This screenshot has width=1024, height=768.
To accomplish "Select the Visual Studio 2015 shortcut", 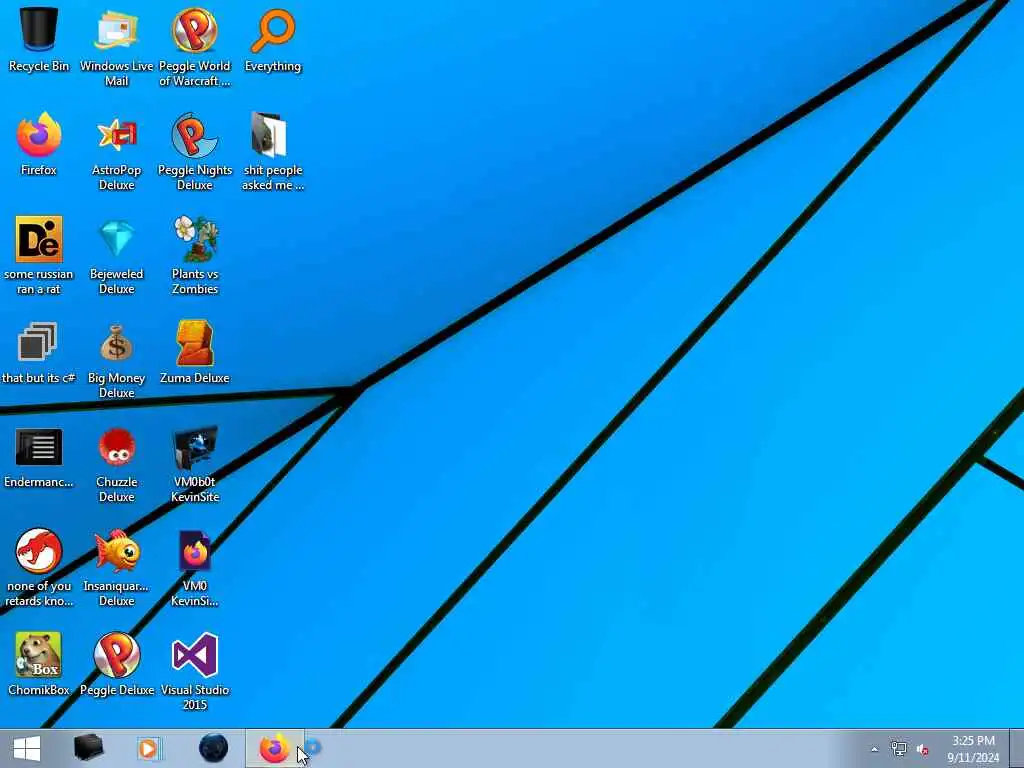I will pyautogui.click(x=195, y=671).
